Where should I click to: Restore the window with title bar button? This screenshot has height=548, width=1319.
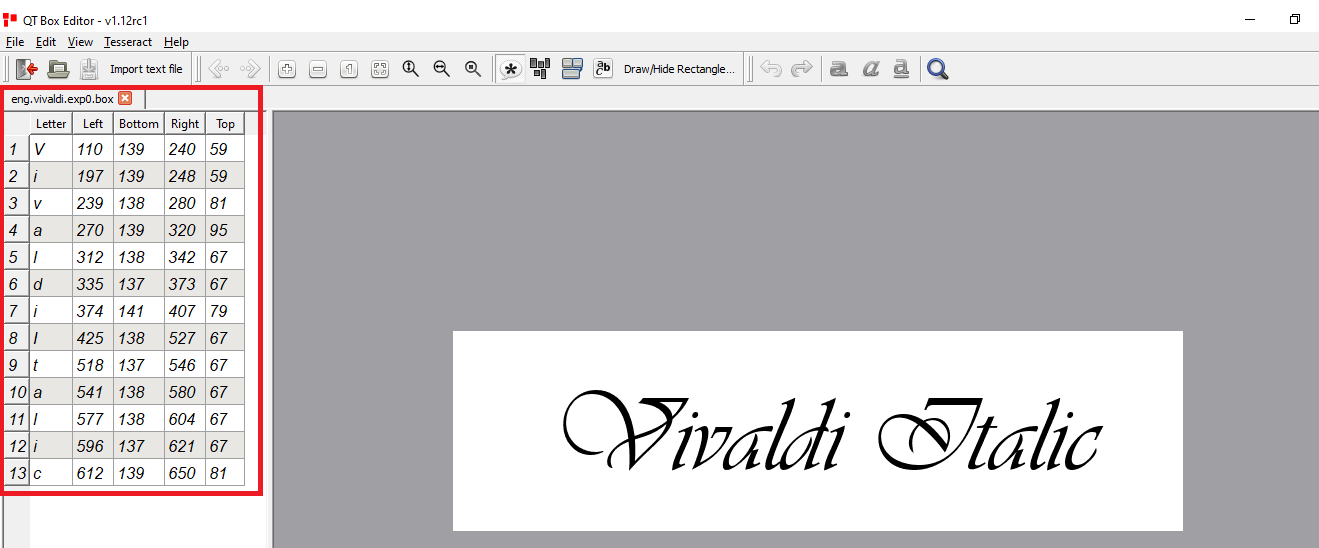1294,19
